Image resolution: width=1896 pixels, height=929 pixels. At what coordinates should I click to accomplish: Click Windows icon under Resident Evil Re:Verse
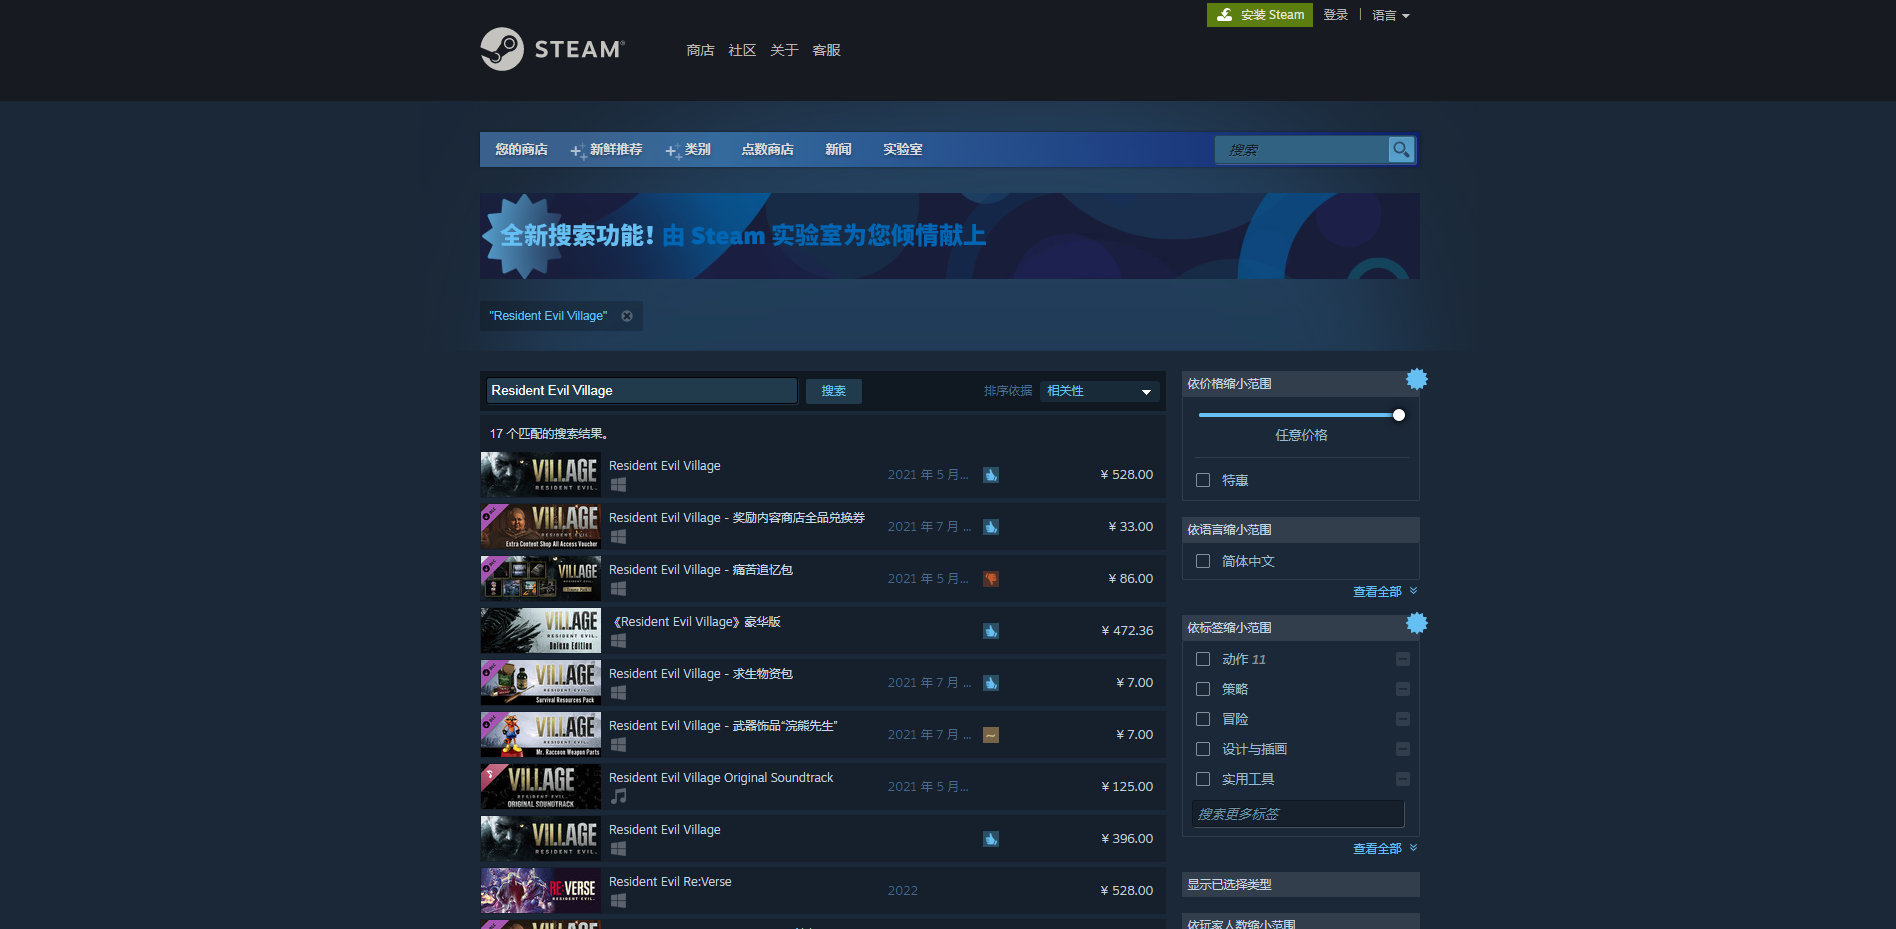click(619, 901)
